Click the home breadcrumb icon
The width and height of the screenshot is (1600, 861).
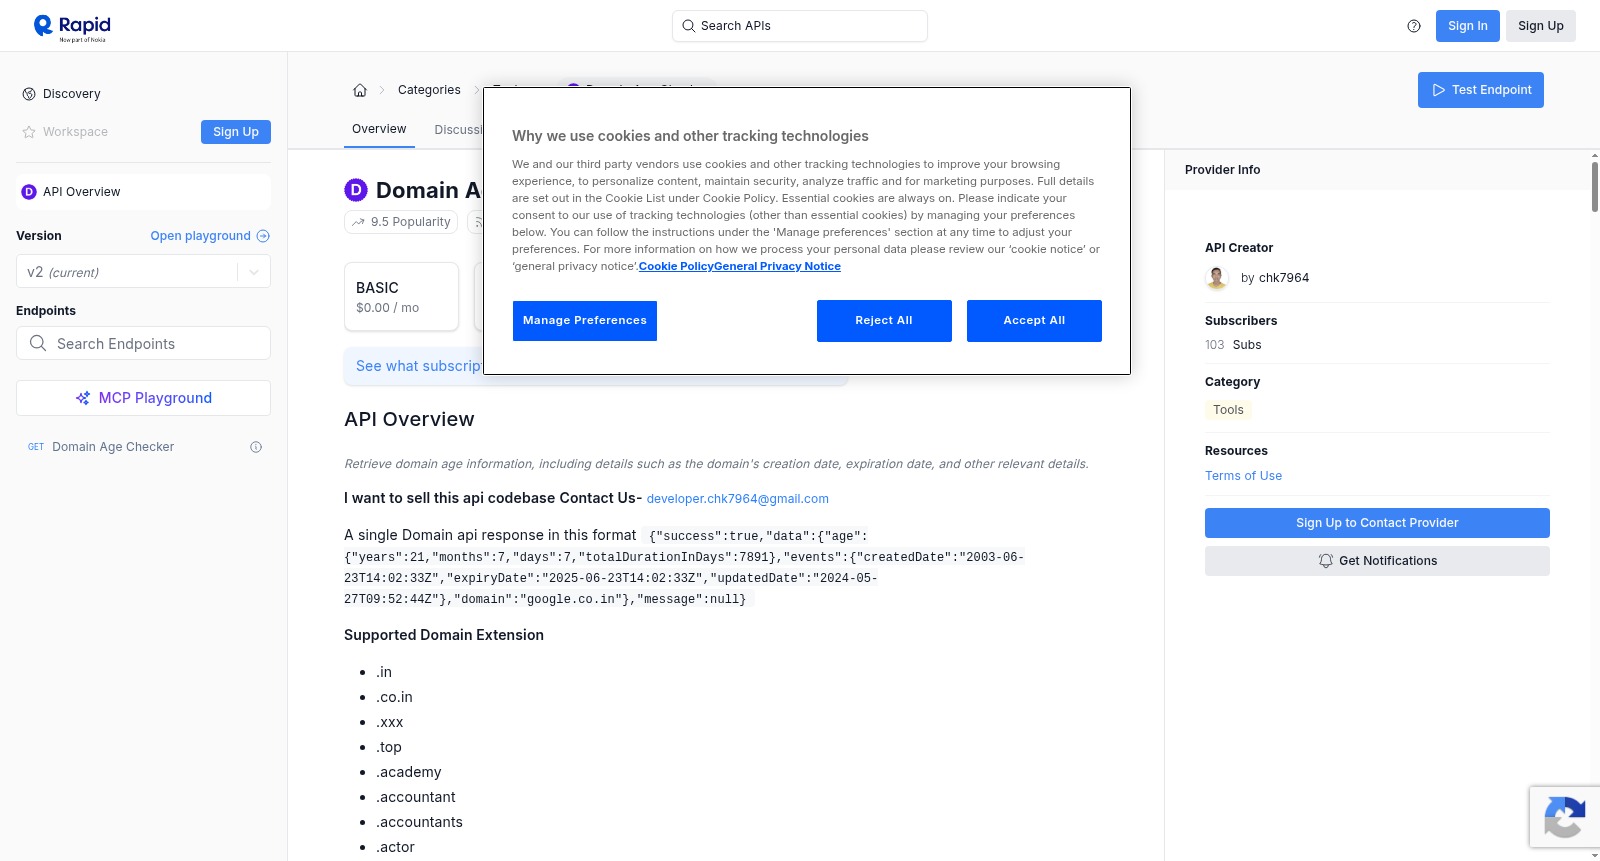tap(360, 90)
